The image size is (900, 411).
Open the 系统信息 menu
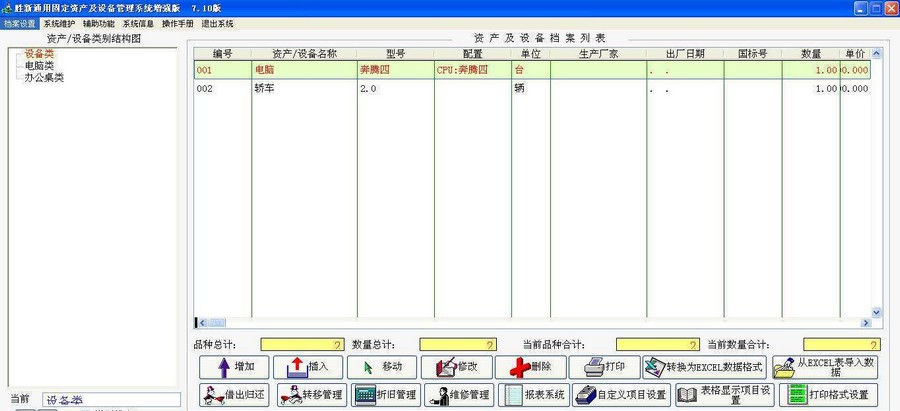coord(138,24)
